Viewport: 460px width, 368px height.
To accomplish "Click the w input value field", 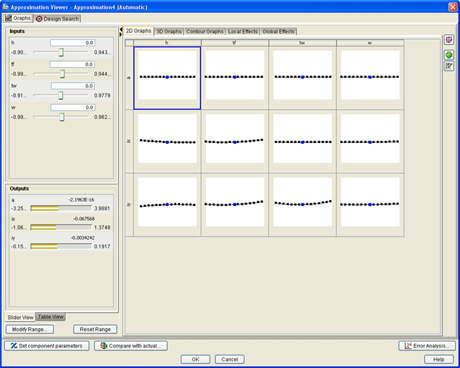I will [73, 107].
